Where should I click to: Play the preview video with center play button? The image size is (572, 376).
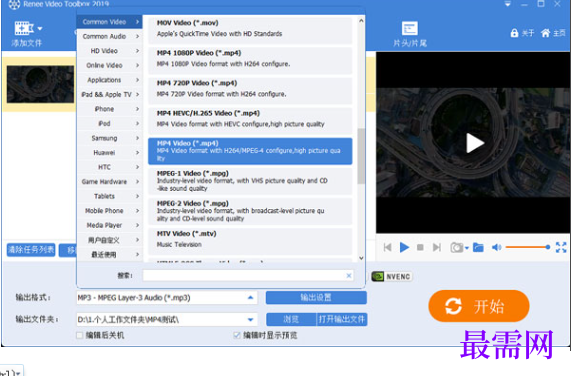475,143
